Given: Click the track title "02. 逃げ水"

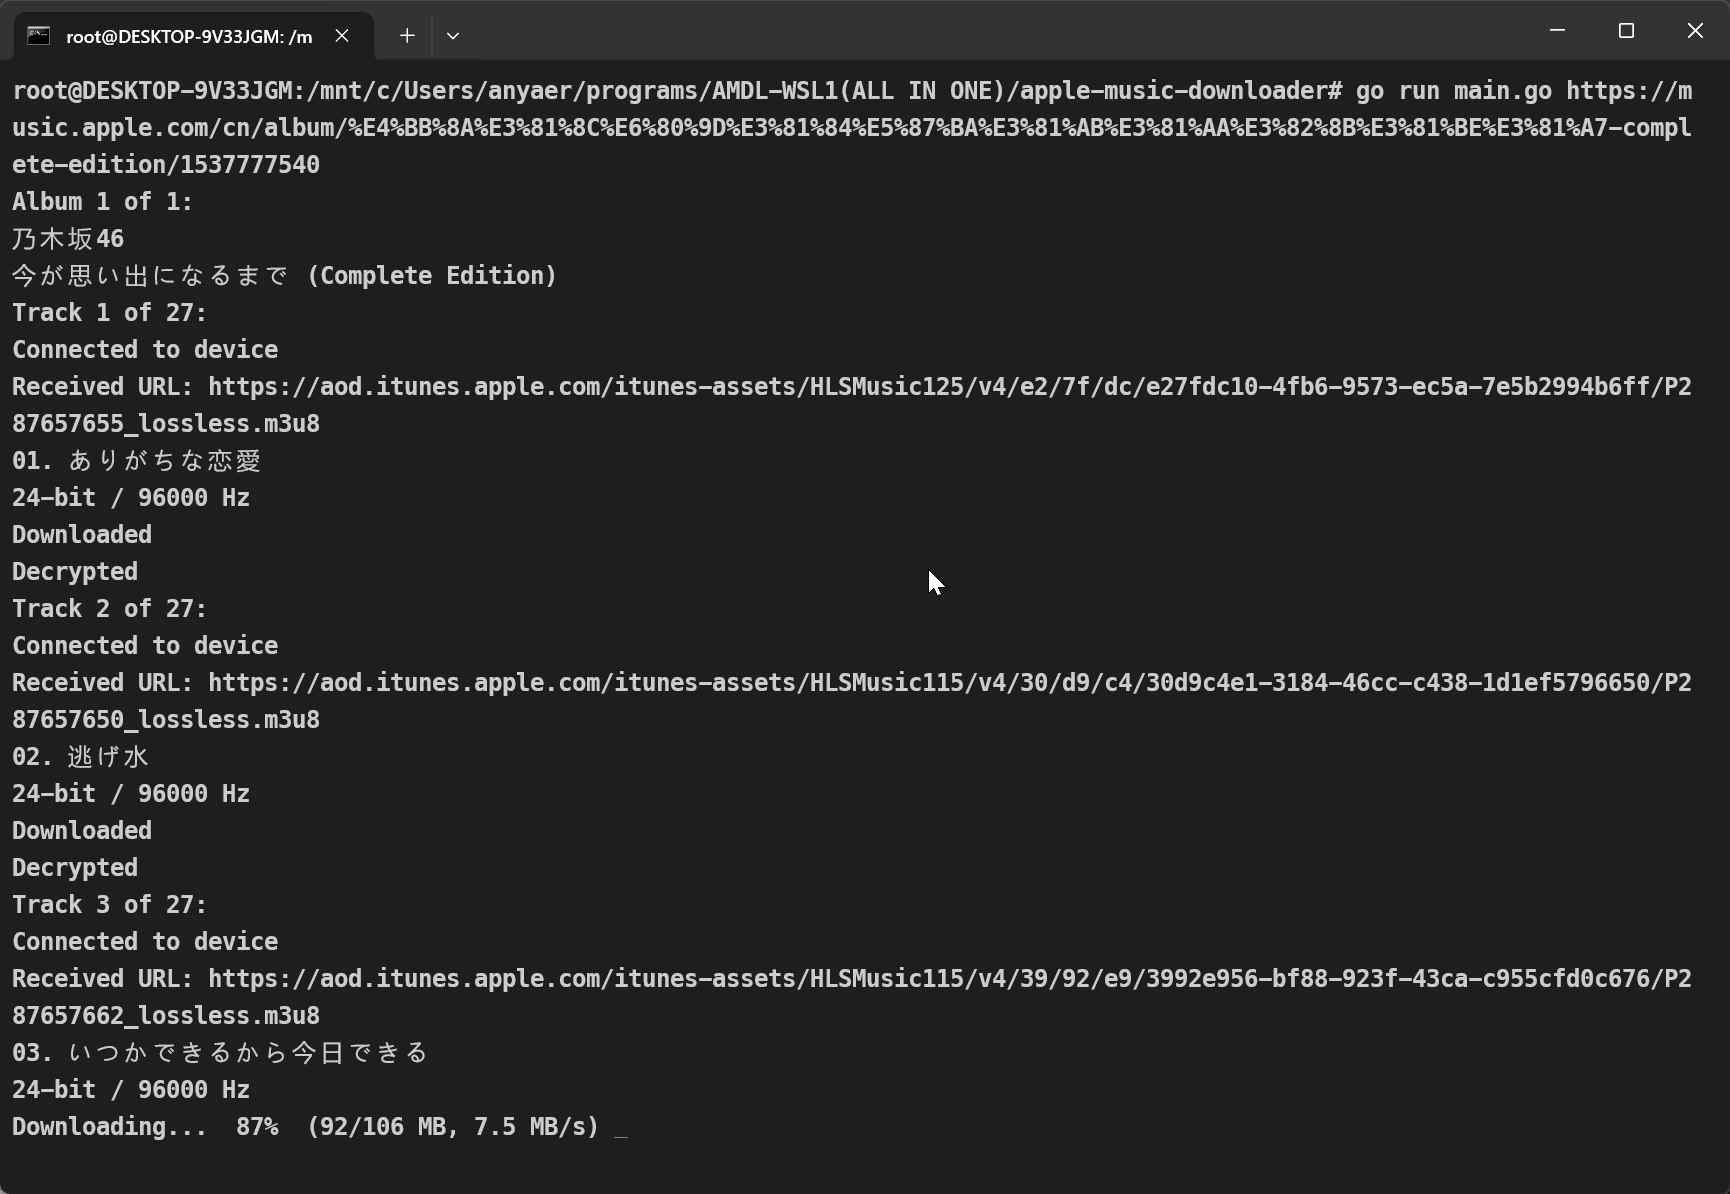Looking at the screenshot, I should tap(80, 757).
